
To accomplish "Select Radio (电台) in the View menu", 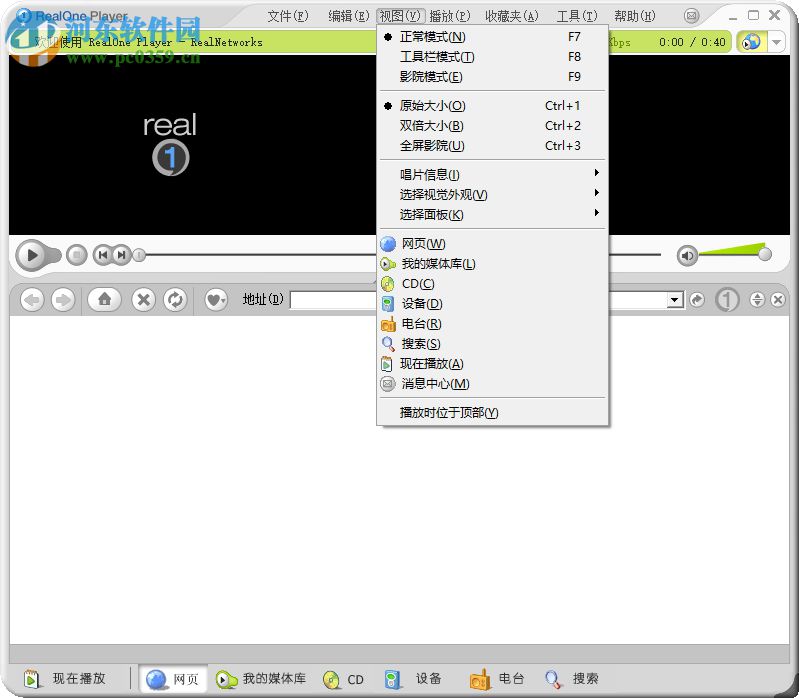I will (493, 324).
